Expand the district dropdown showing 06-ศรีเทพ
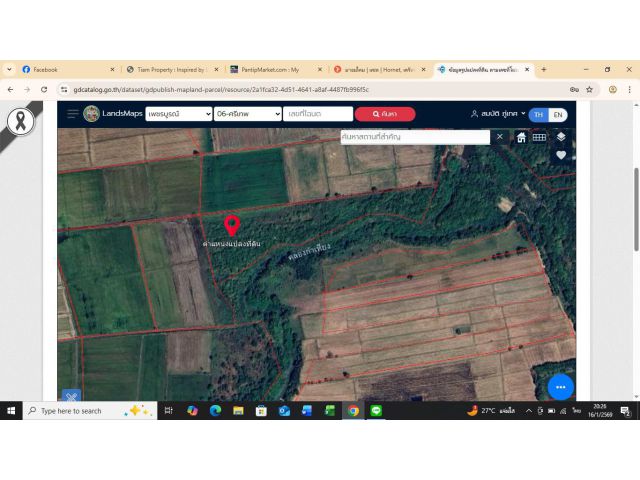This screenshot has width=640, height=480. coord(248,114)
